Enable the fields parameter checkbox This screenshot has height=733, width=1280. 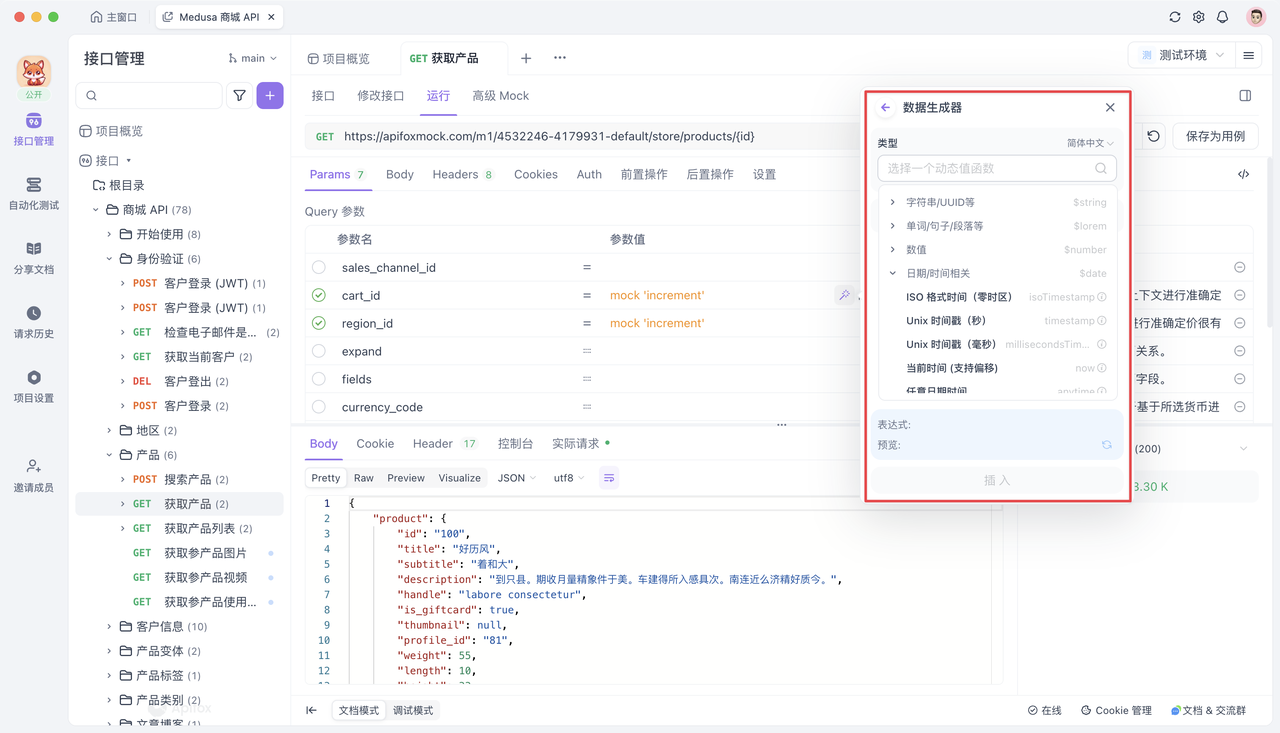tap(319, 379)
